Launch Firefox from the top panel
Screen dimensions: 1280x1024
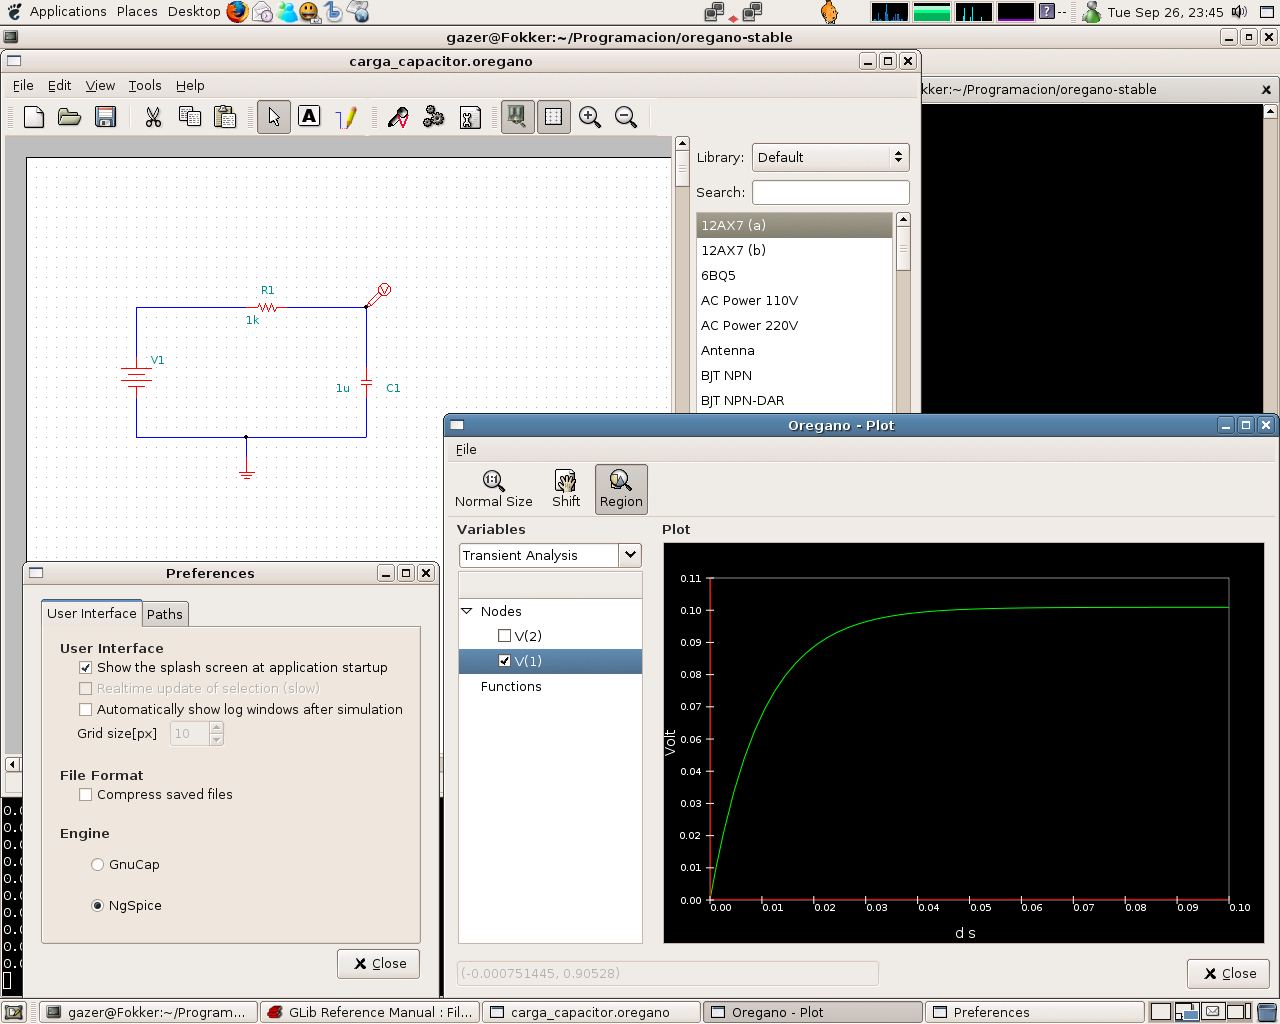pos(237,12)
